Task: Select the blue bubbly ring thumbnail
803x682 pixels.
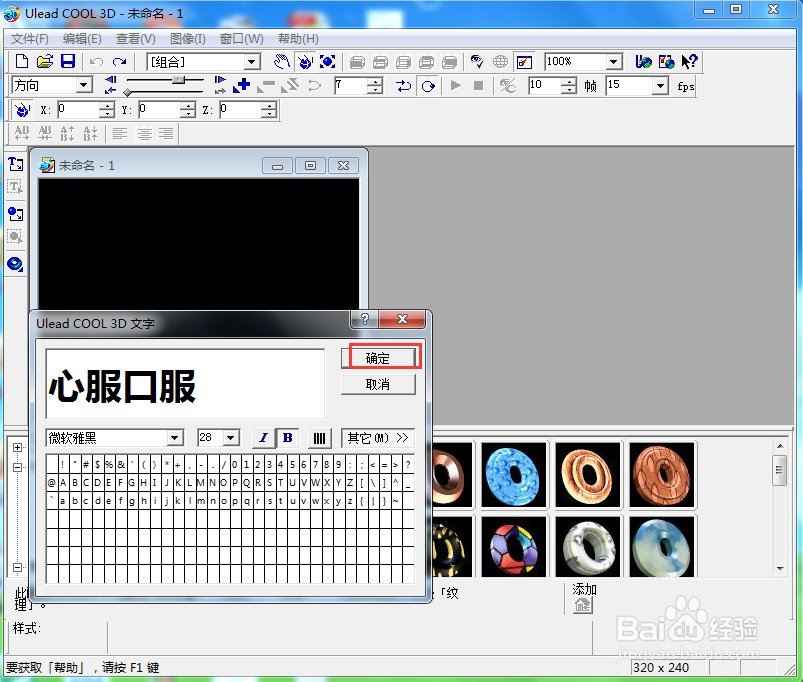Action: [514, 475]
